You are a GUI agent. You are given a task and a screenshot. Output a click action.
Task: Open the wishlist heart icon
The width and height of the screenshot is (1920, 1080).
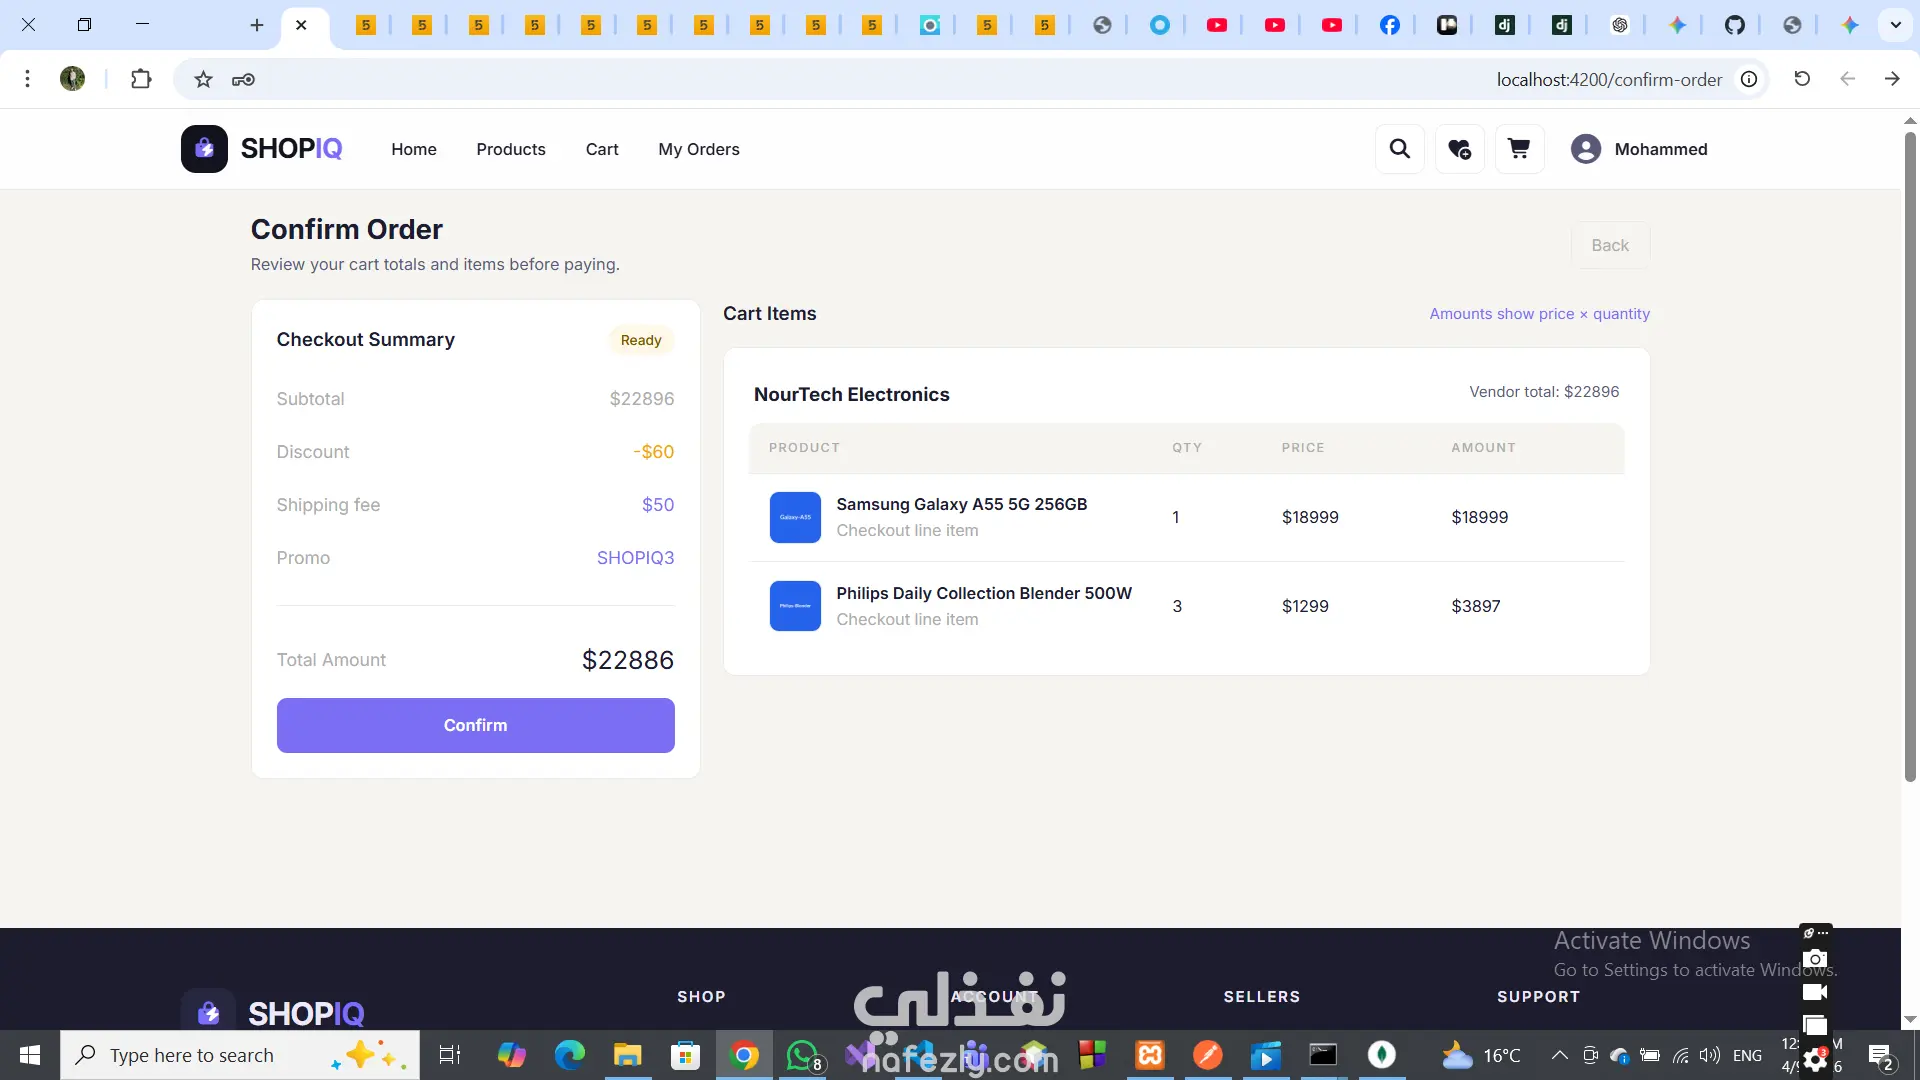(1459, 149)
